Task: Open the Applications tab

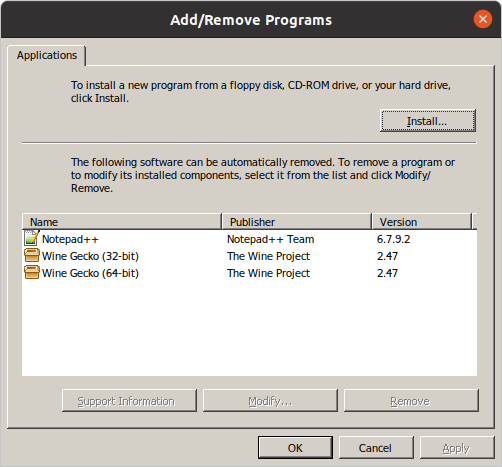Action: [x=47, y=55]
